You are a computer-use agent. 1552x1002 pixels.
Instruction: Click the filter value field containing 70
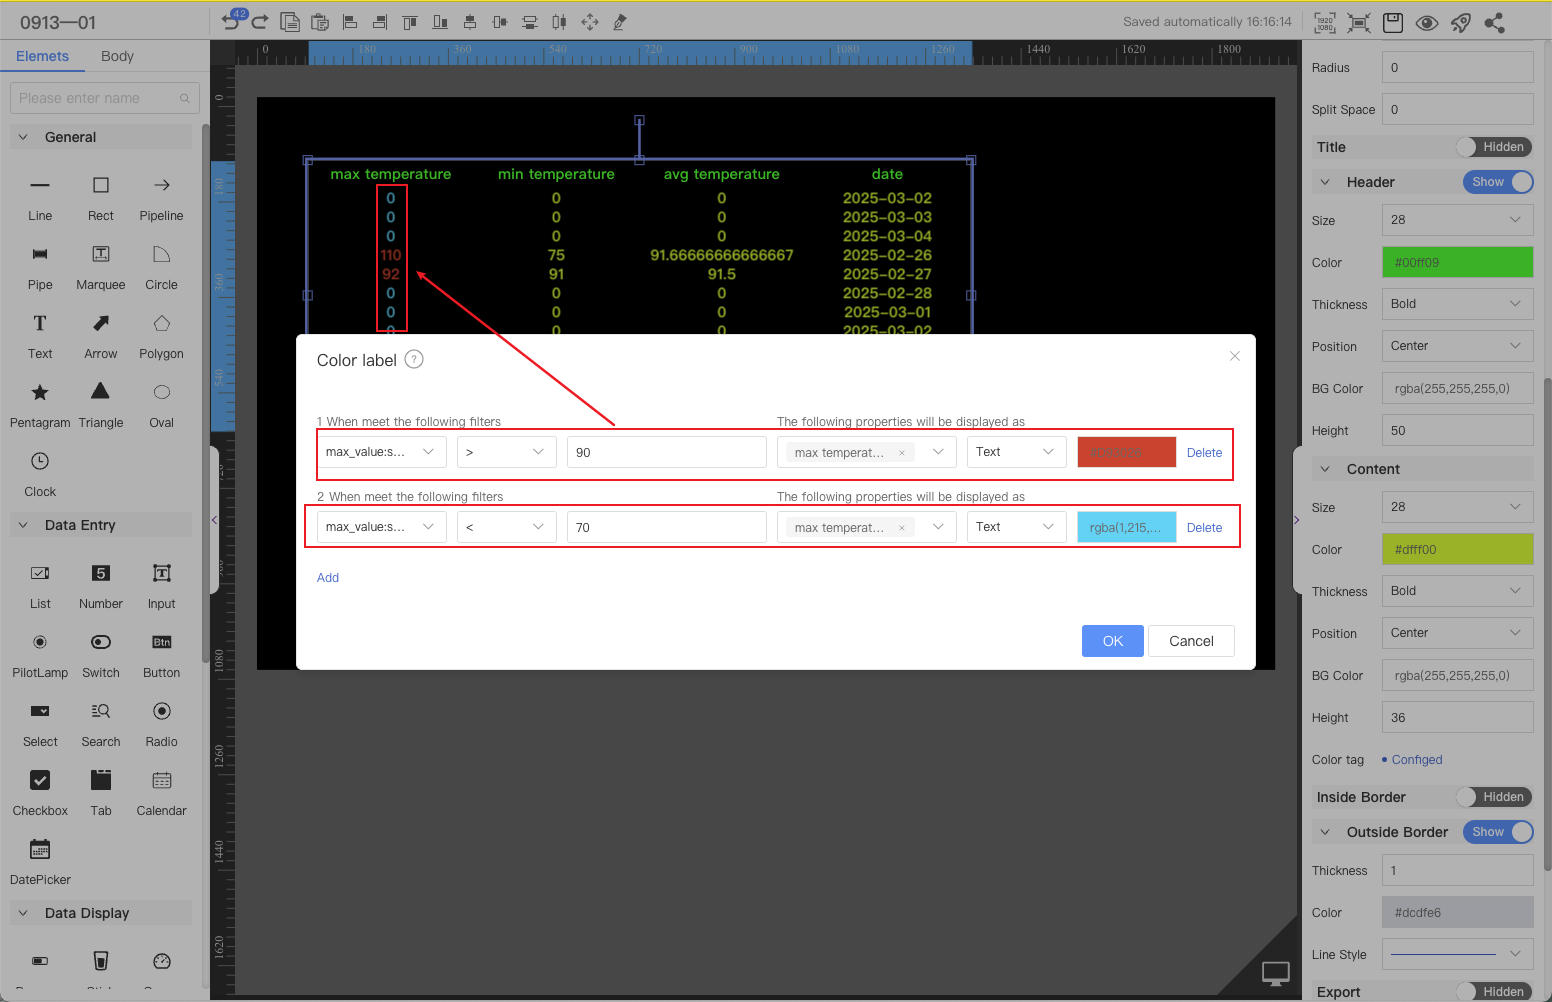pos(666,527)
